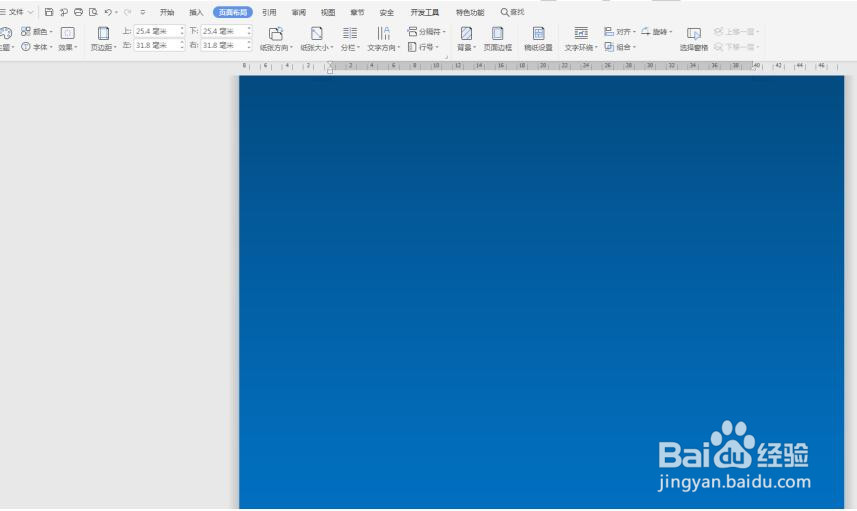
Task: Increase bottom margin with stepper up arrow
Action: pos(249,28)
